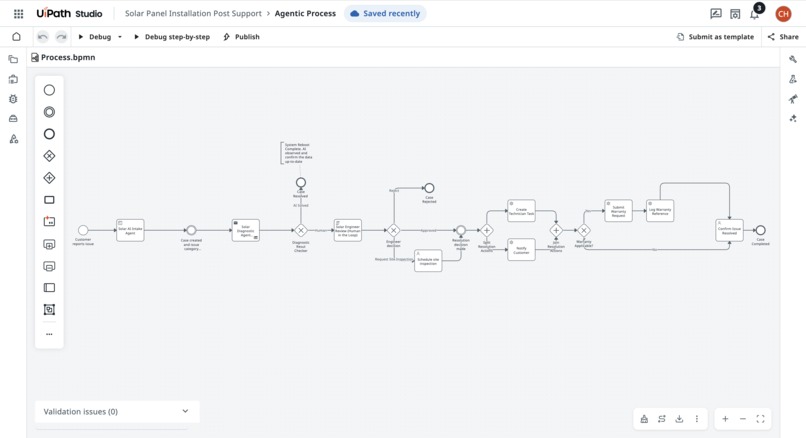806x438 pixels.
Task: Select the Case Completed end event
Action: pos(761,230)
